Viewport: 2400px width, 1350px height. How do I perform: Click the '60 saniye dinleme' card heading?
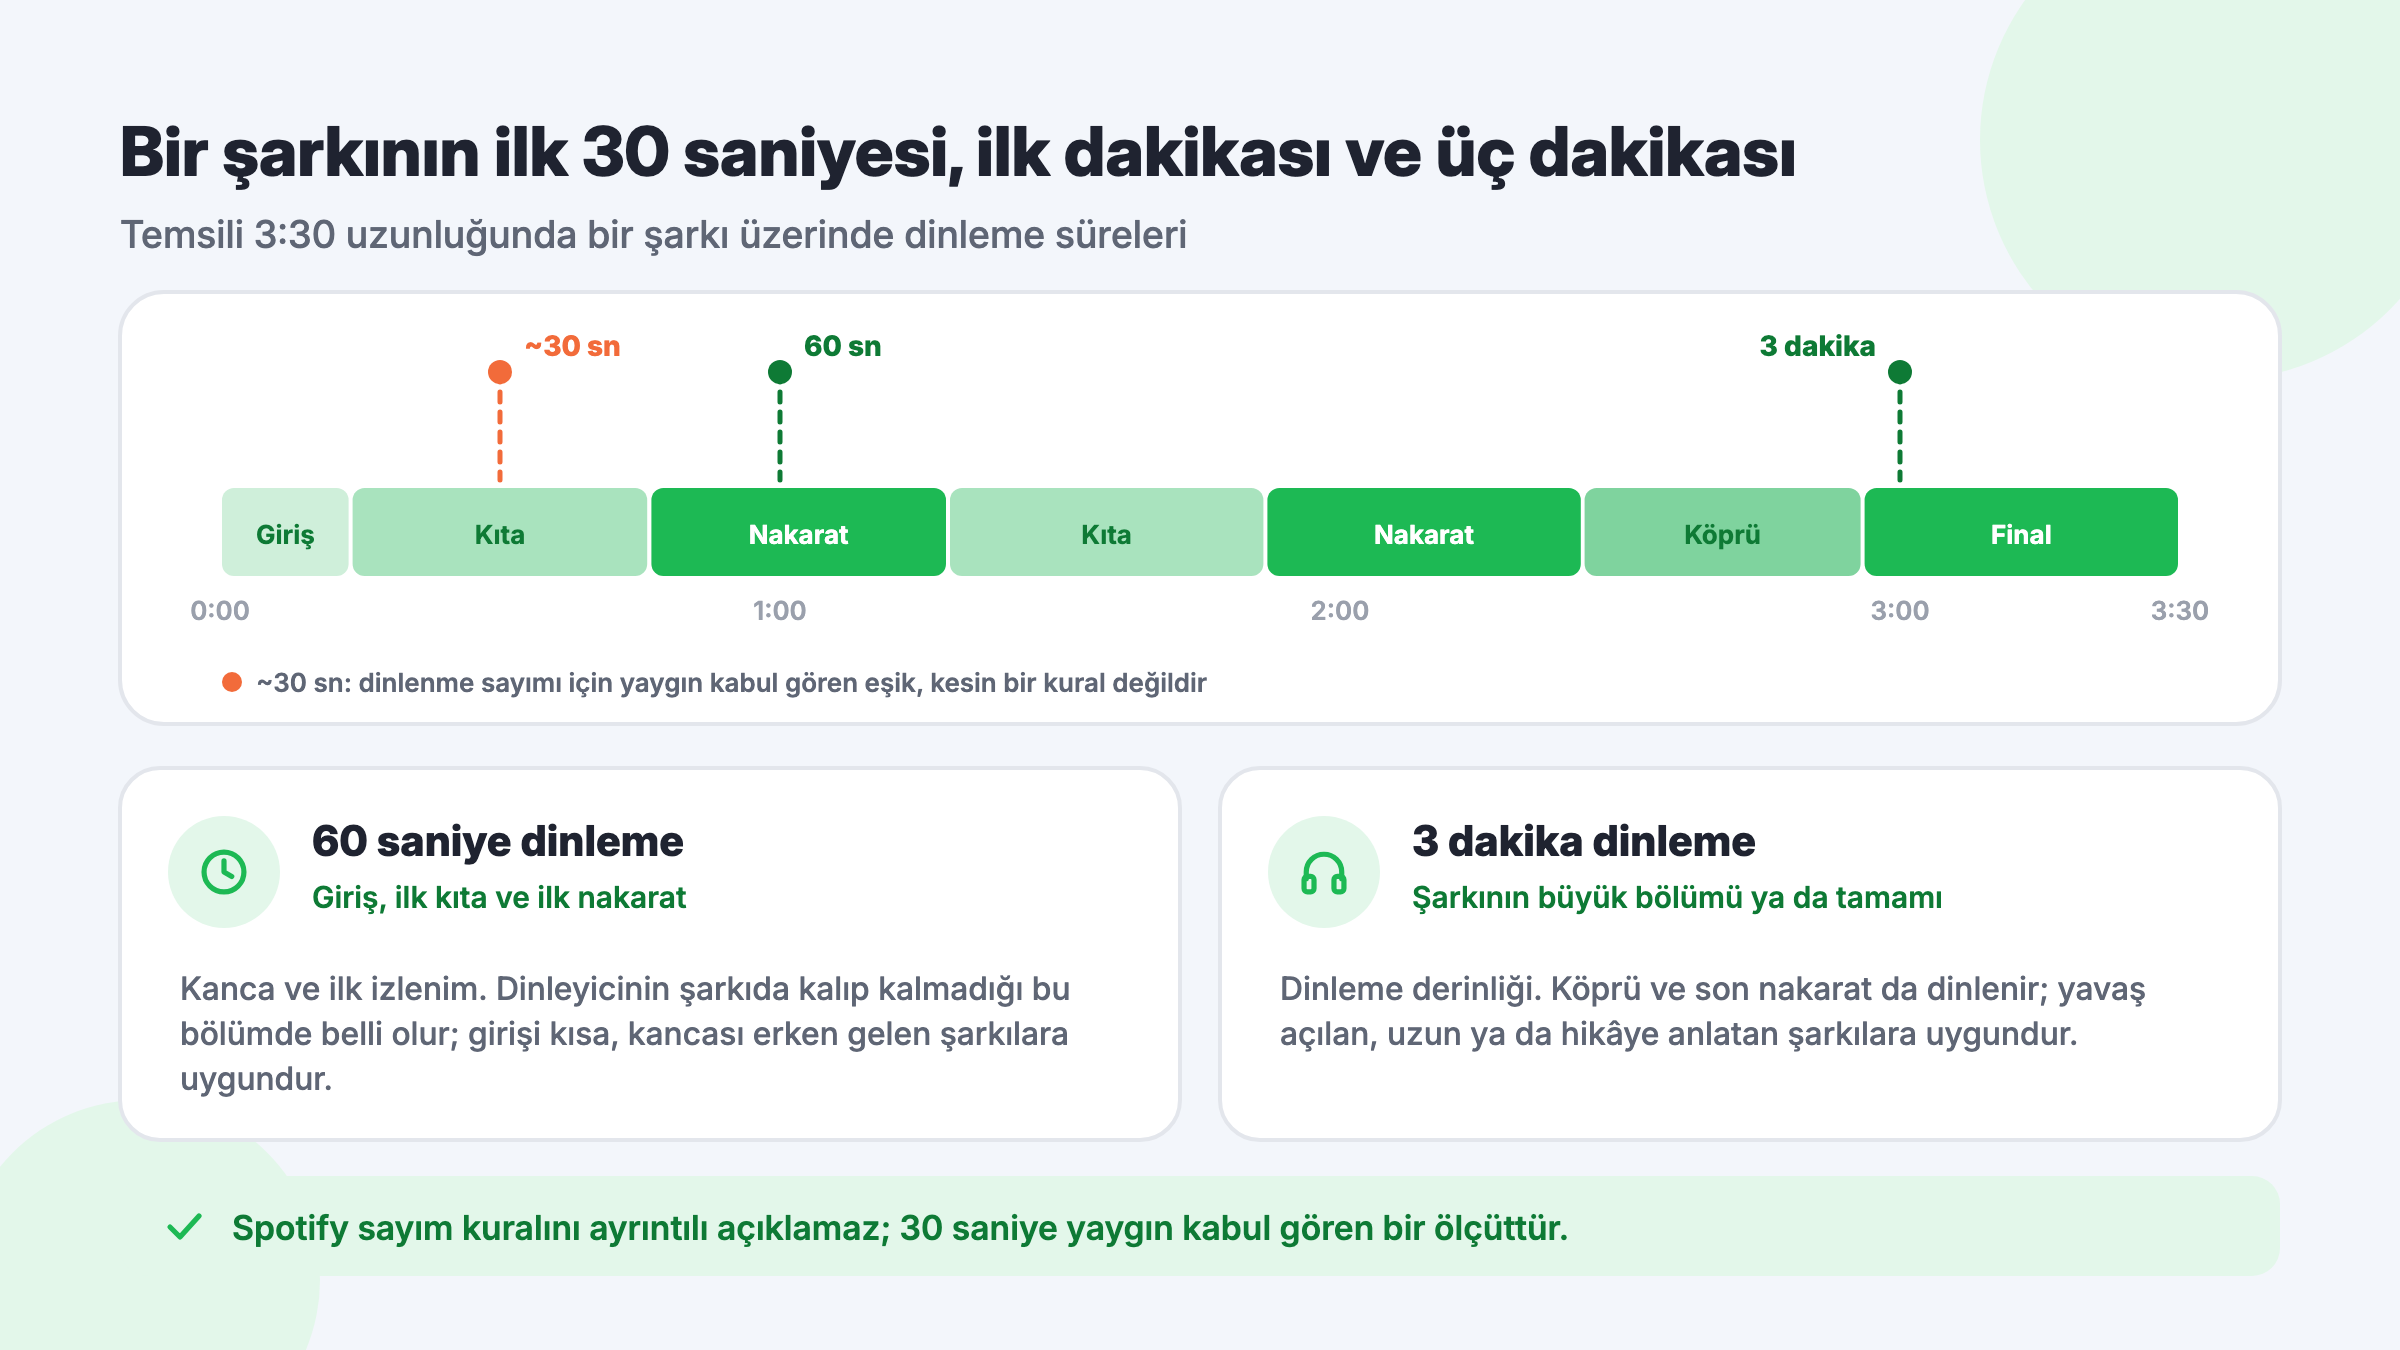[x=497, y=841]
